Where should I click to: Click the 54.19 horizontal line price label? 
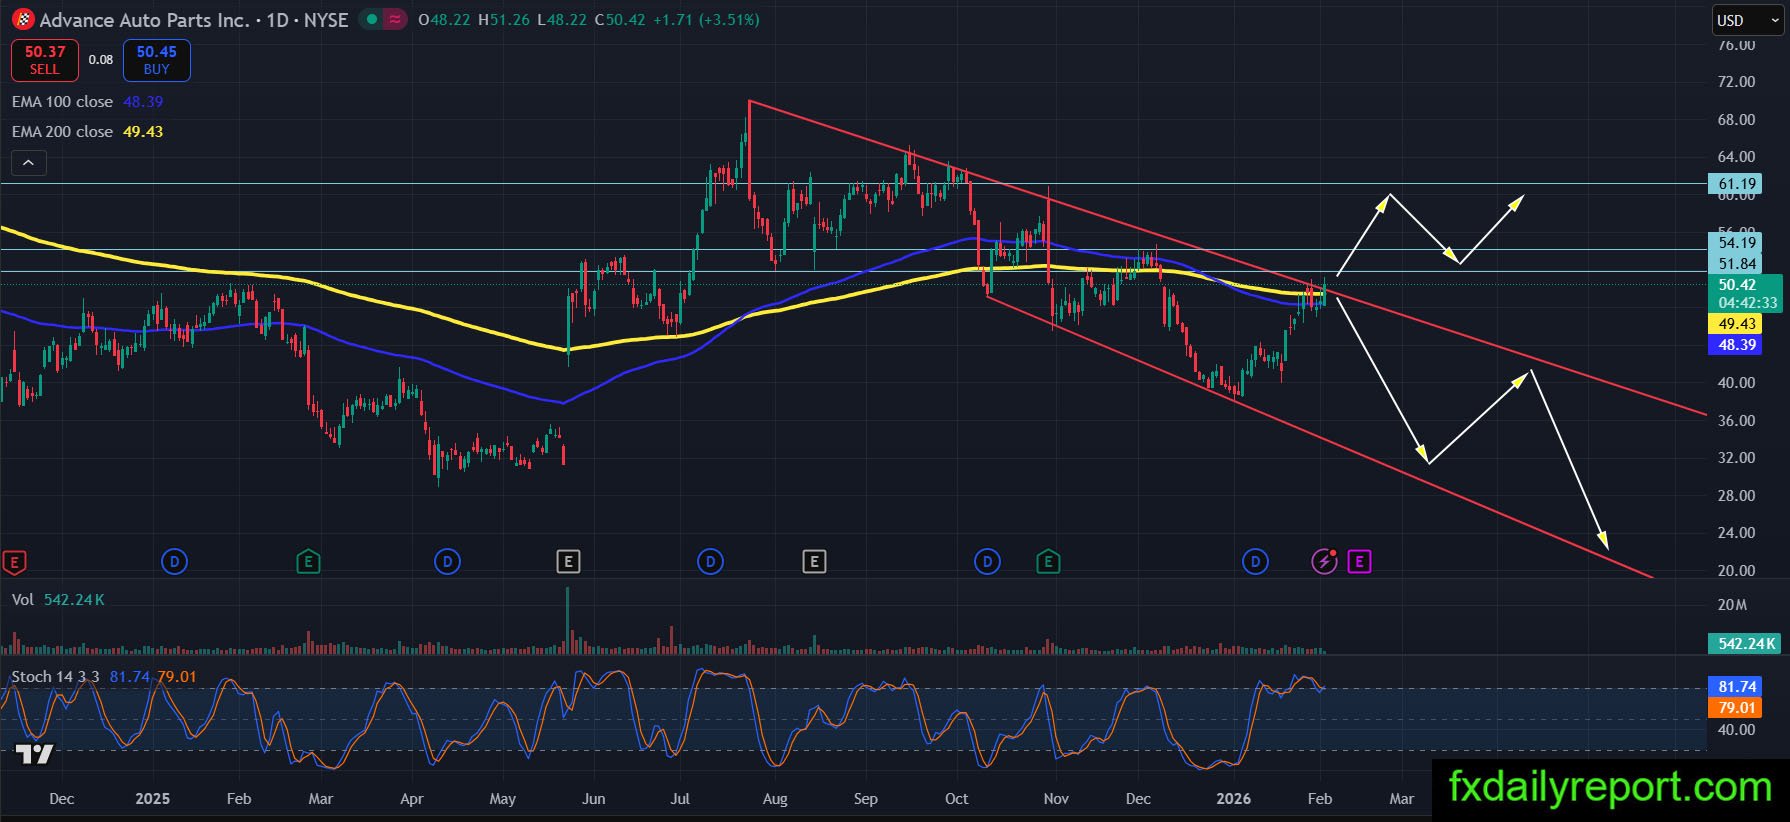click(1737, 243)
